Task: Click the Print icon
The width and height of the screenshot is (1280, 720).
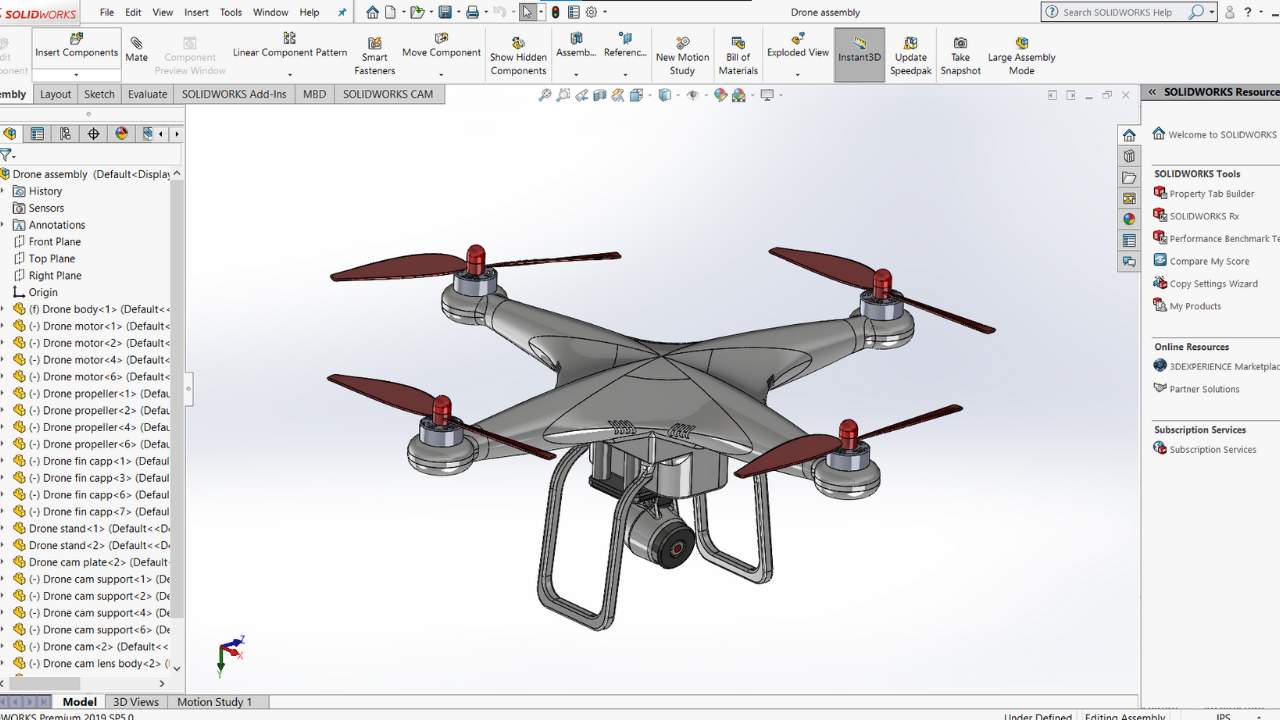Action: (474, 12)
